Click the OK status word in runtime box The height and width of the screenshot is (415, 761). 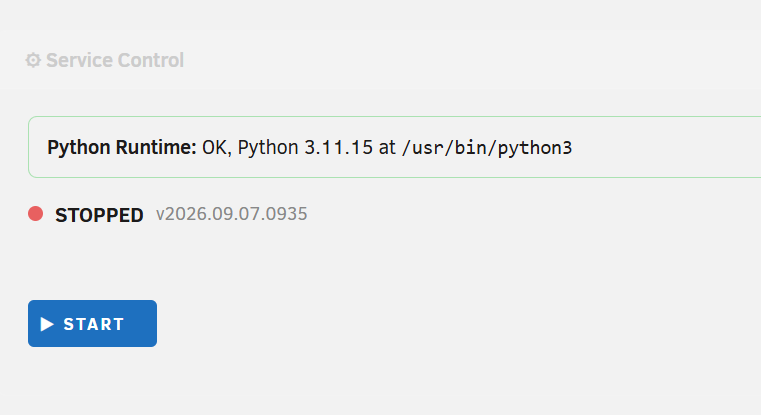pyautogui.click(x=214, y=147)
